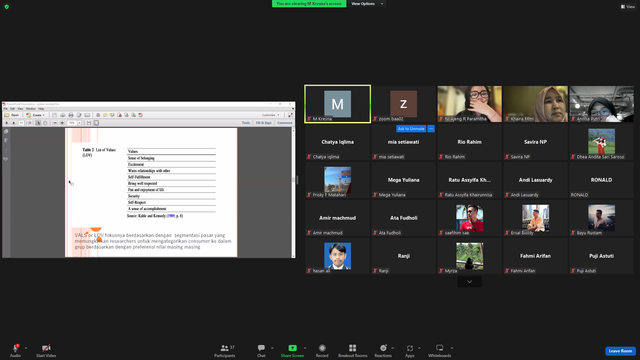Open the Window menu in Acrobat
This screenshot has height=360, width=640.
point(31,109)
